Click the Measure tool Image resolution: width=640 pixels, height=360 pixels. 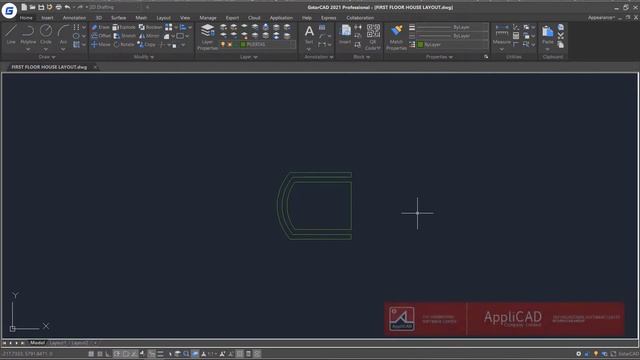(x=502, y=34)
